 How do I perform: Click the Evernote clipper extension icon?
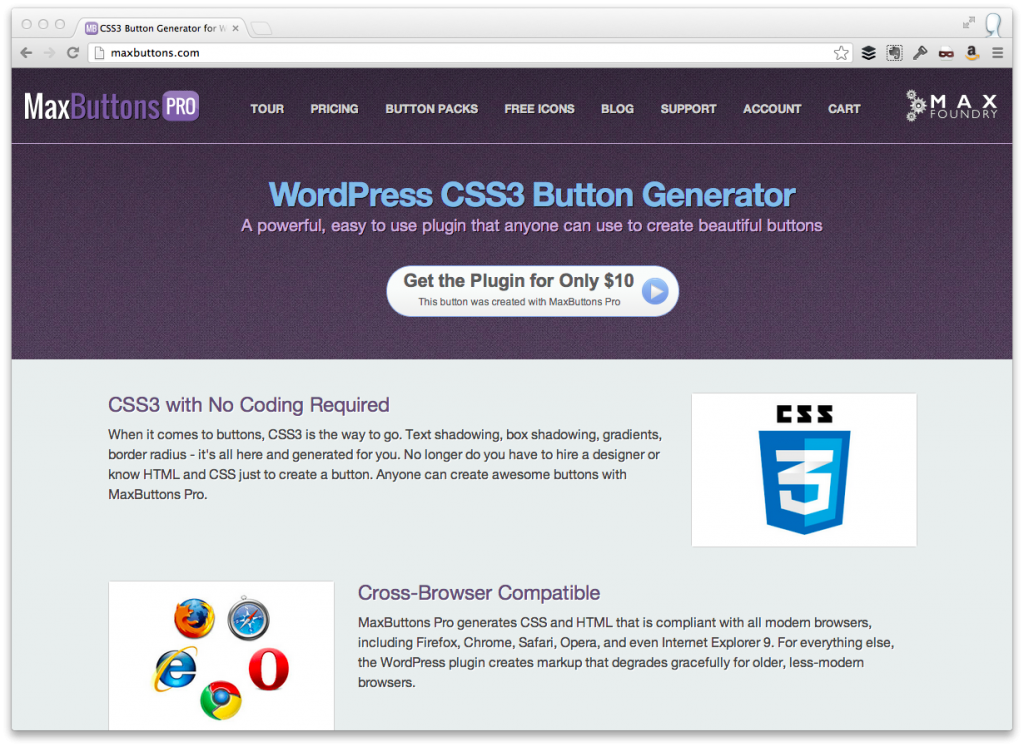894,53
